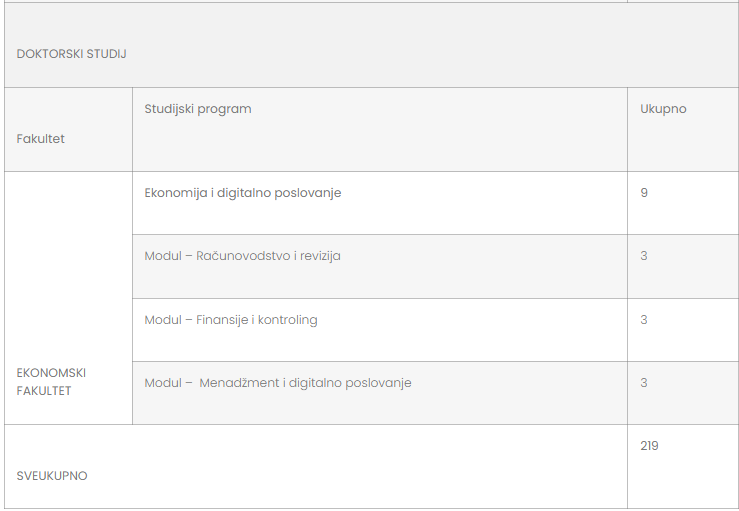Click the DOKTORSKI STUDIJ section header
The width and height of the screenshot is (739, 511).
(x=71, y=54)
